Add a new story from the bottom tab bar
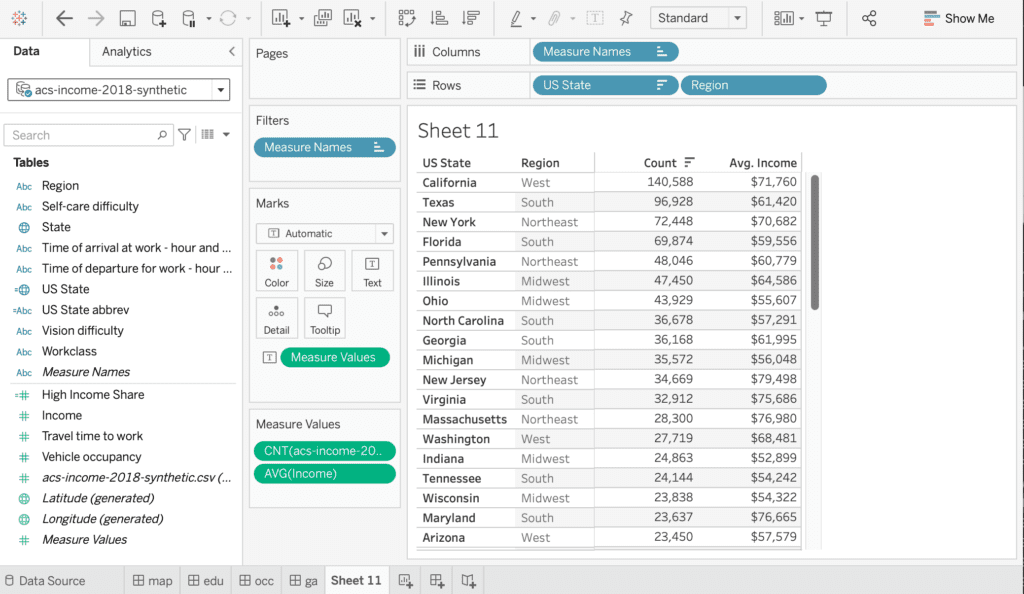1024x594 pixels. 468,580
